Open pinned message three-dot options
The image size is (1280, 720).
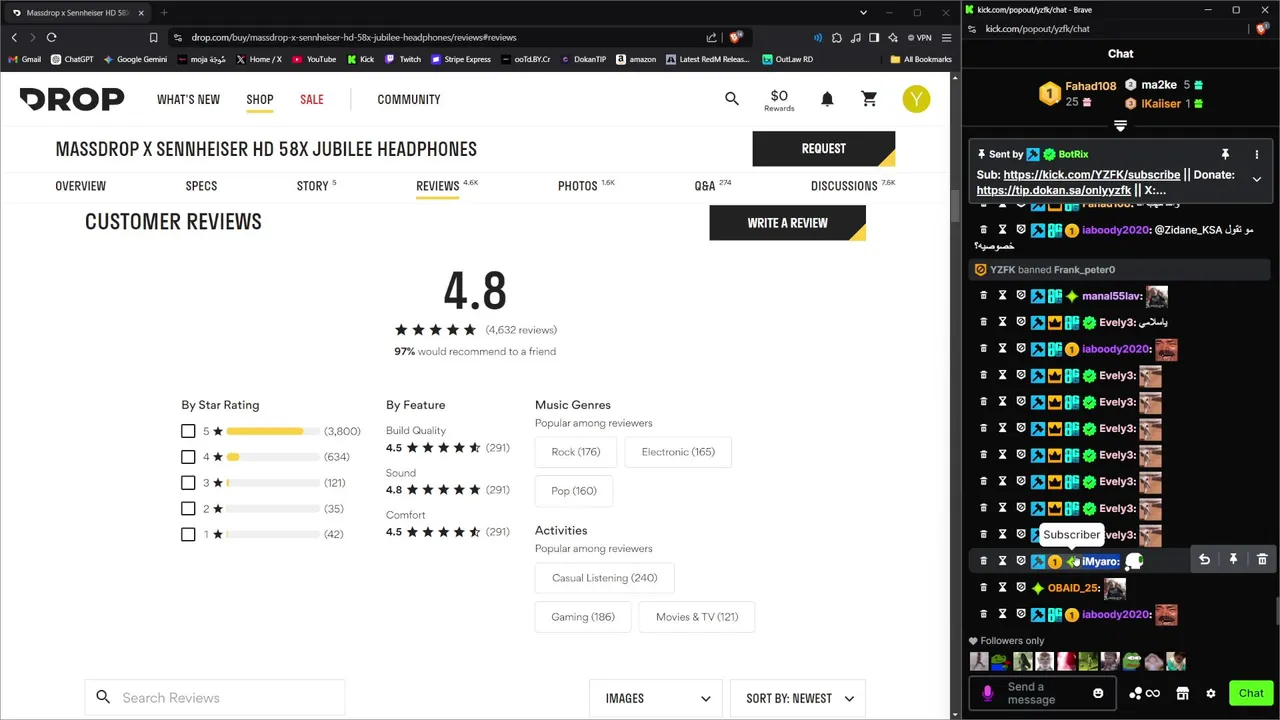point(1256,154)
